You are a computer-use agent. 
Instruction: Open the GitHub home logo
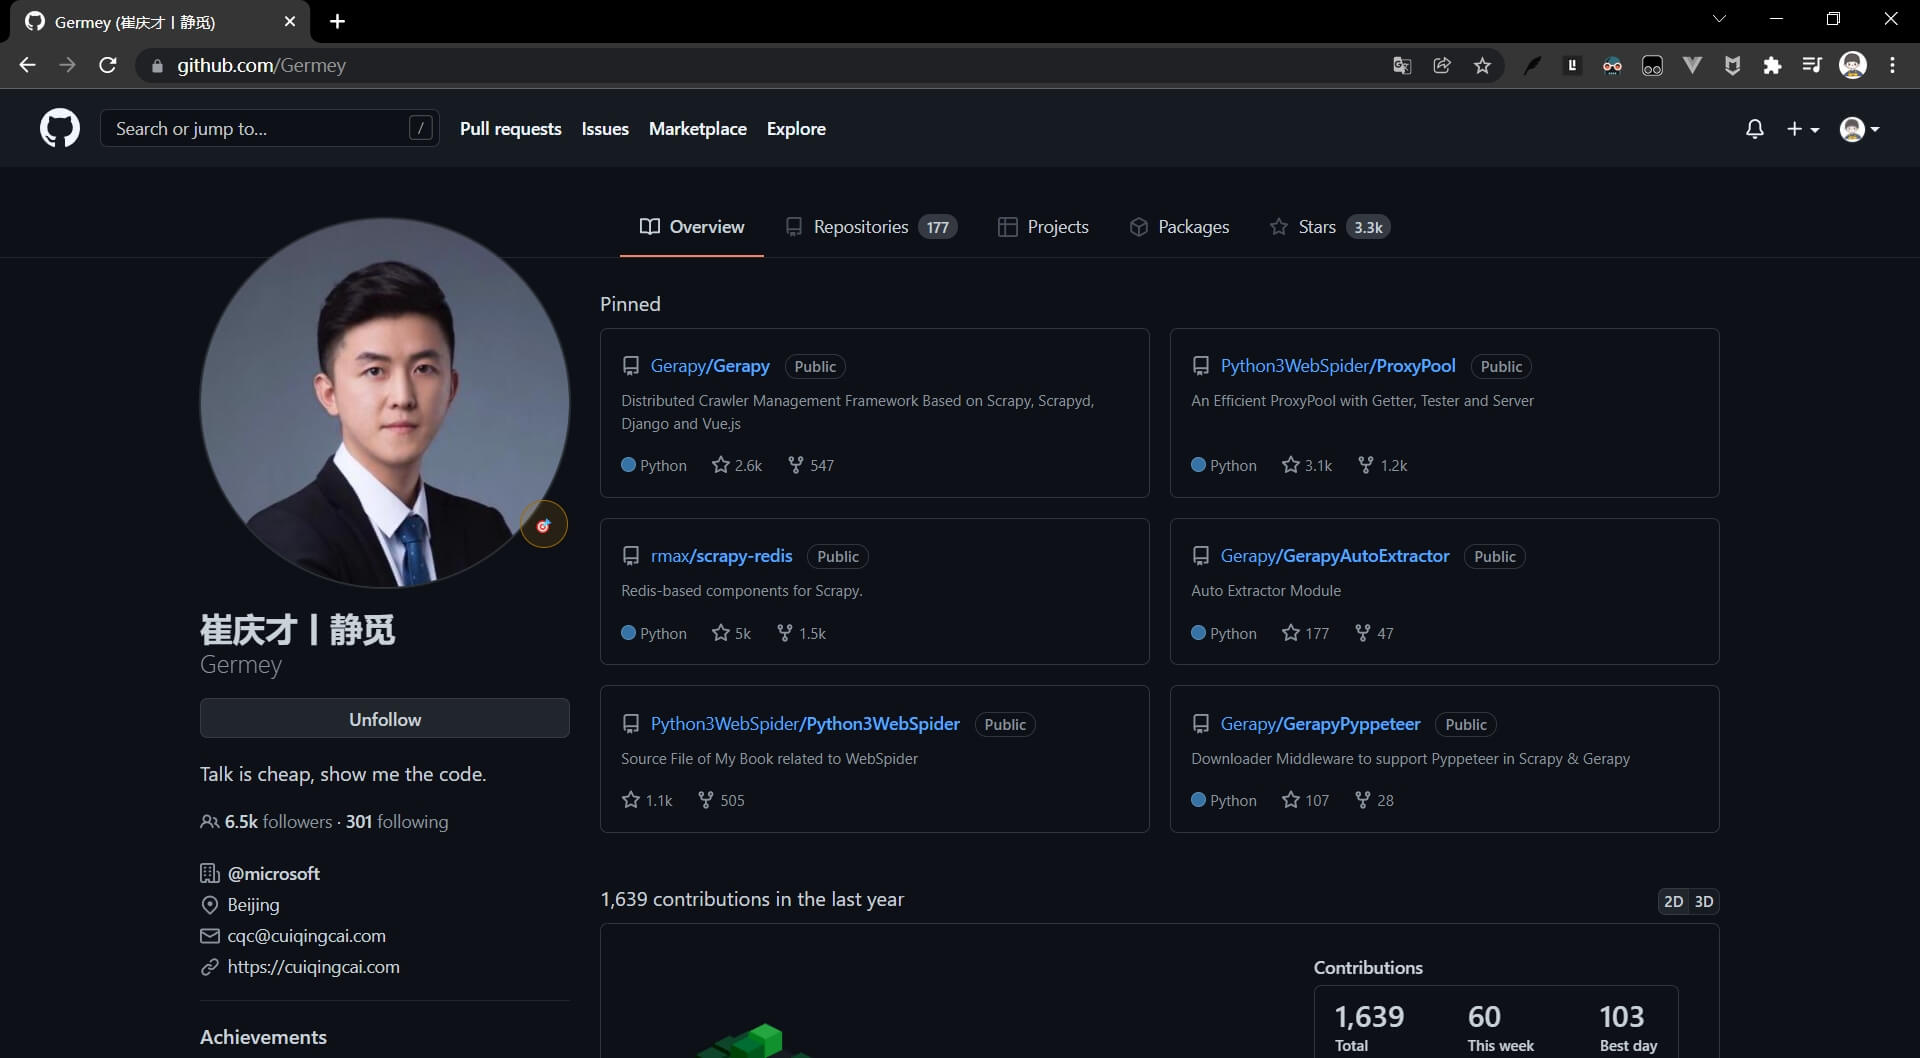click(x=60, y=129)
